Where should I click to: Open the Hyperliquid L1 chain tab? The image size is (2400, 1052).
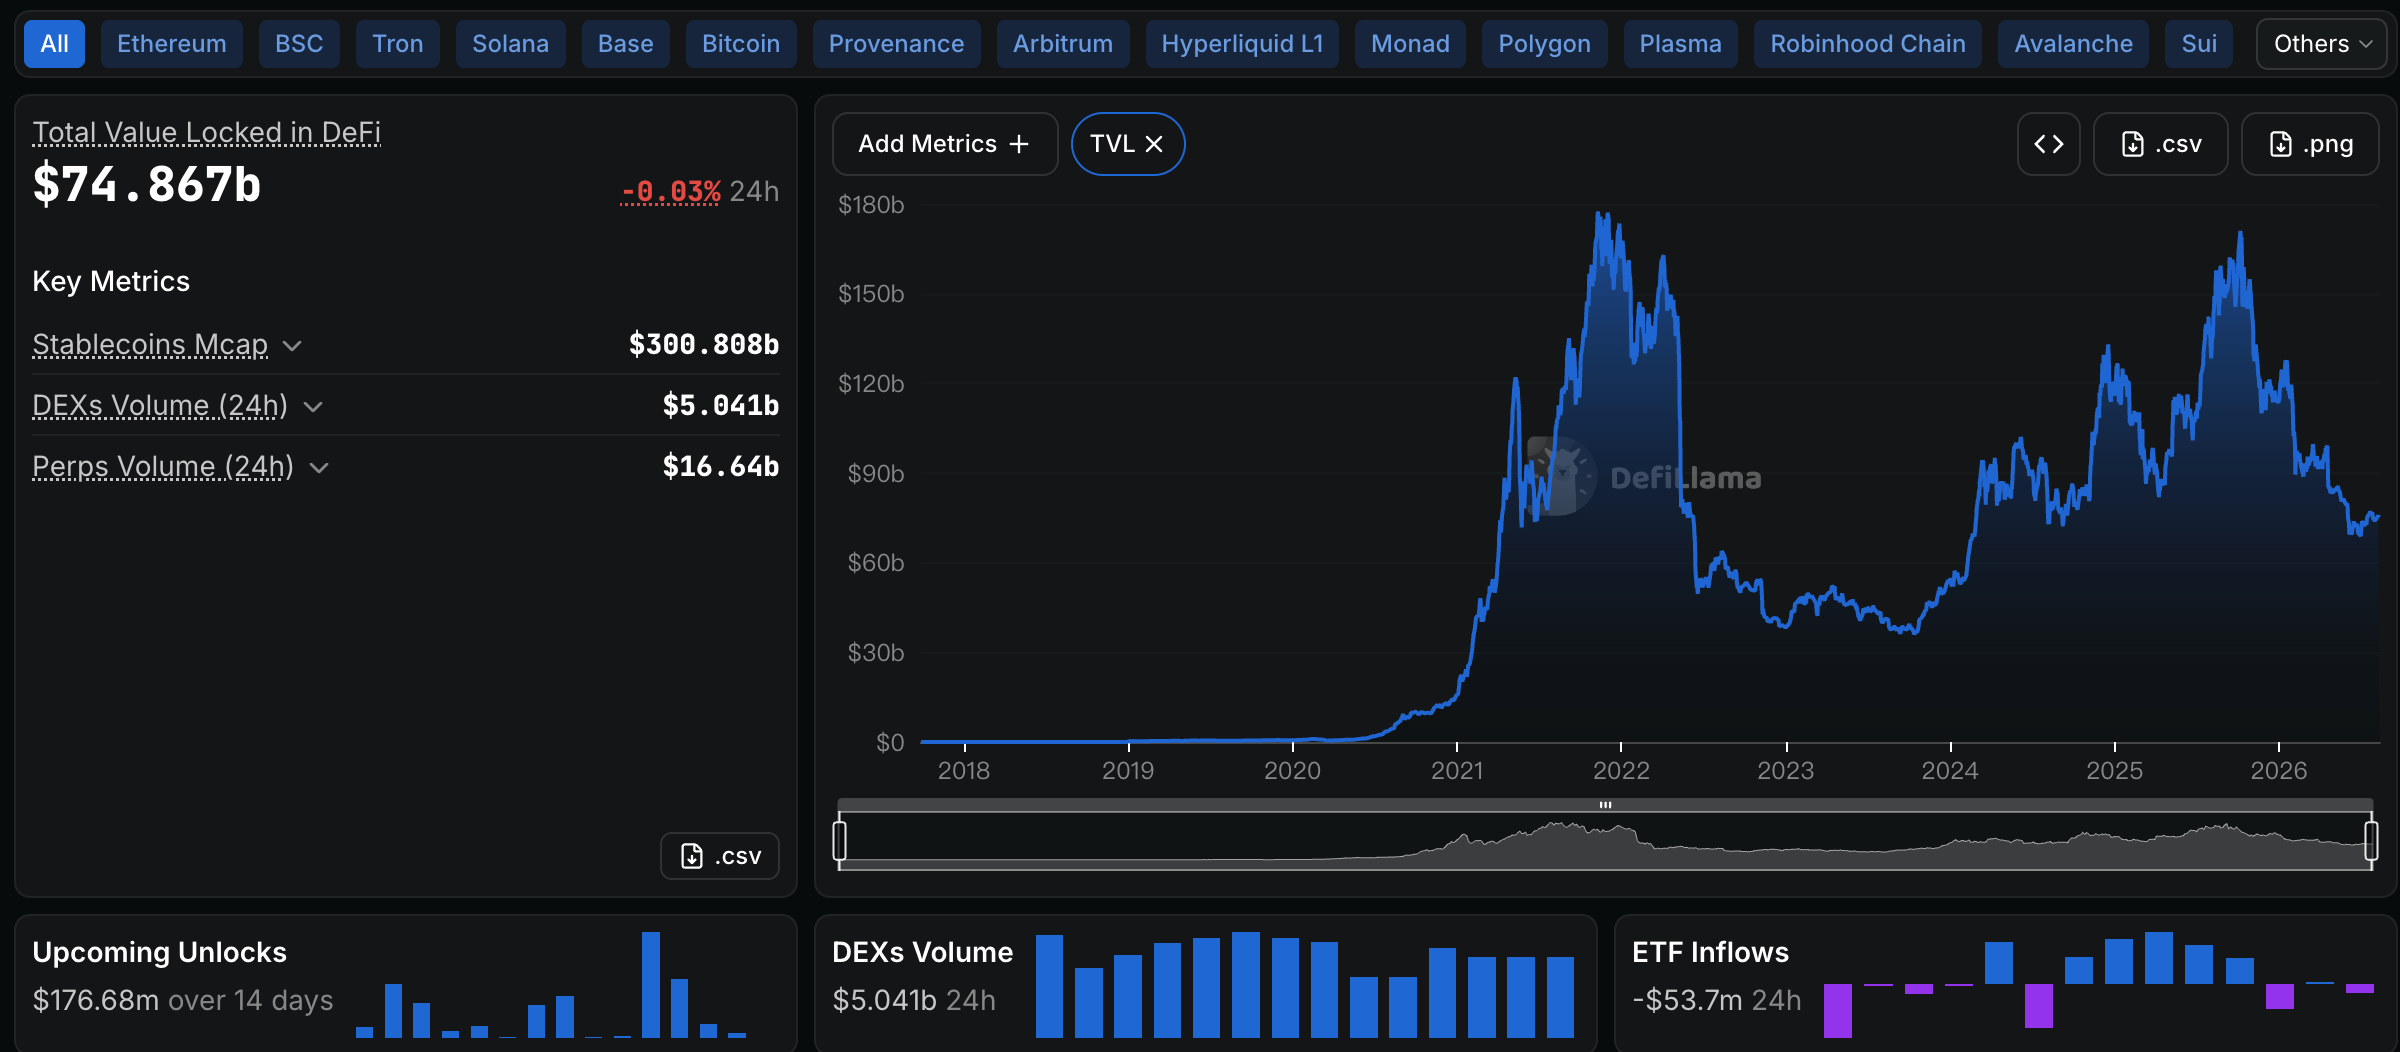(x=1242, y=44)
